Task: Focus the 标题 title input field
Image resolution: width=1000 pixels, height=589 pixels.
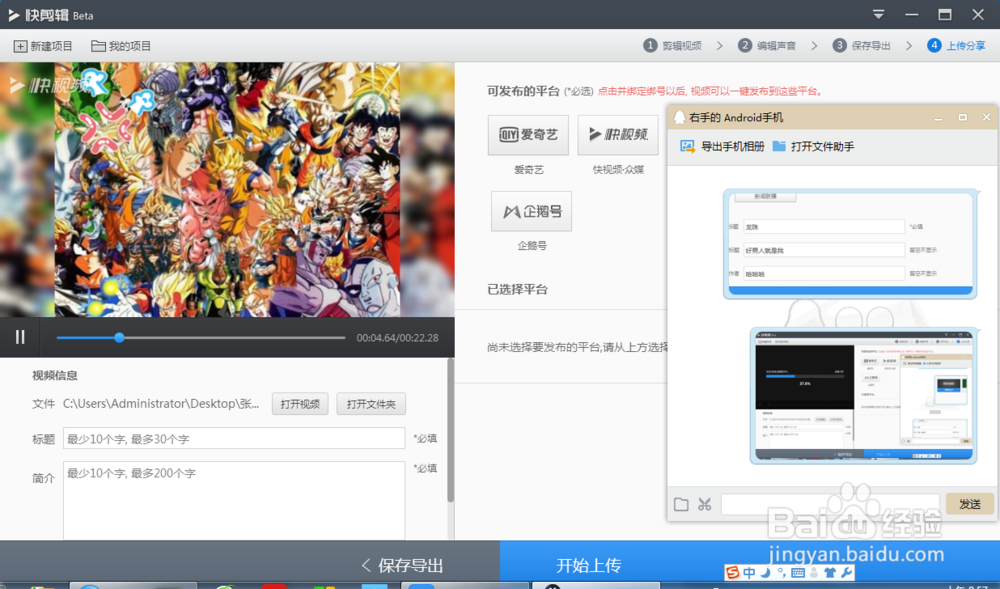Action: pyautogui.click(x=234, y=439)
